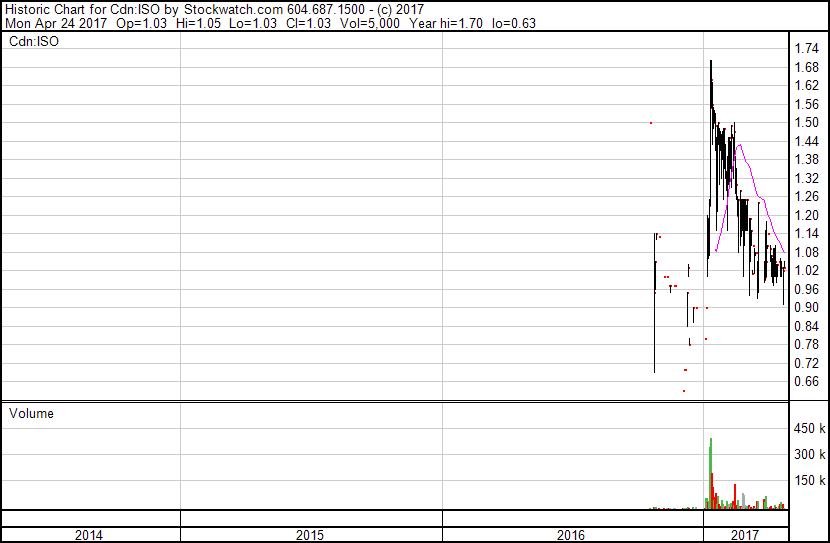Click the 0.72 price axis label

pos(807,363)
